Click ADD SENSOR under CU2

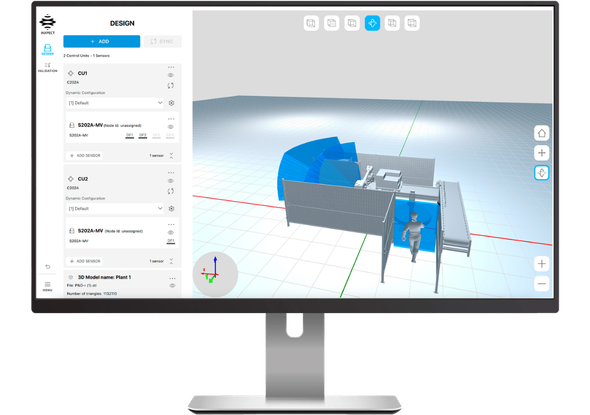point(85,261)
